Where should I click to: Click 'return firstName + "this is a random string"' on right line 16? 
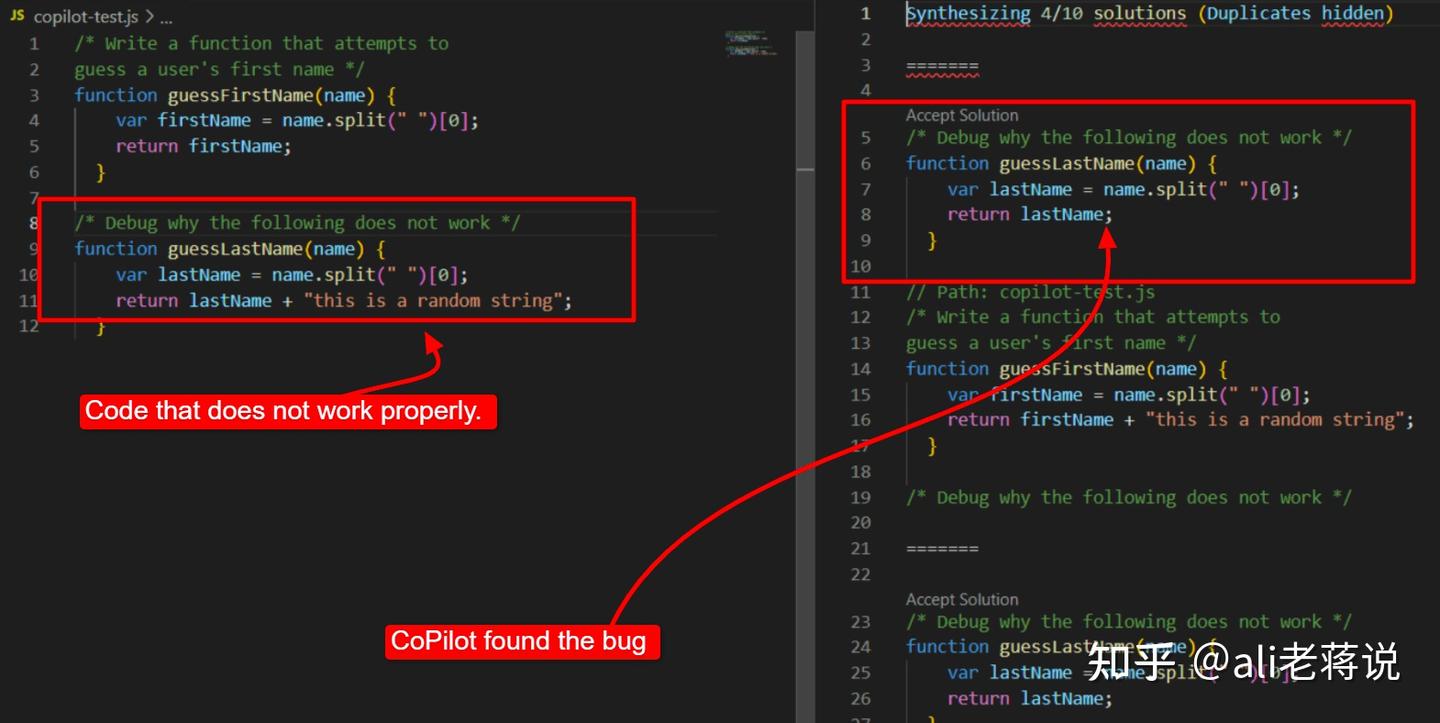click(1176, 420)
